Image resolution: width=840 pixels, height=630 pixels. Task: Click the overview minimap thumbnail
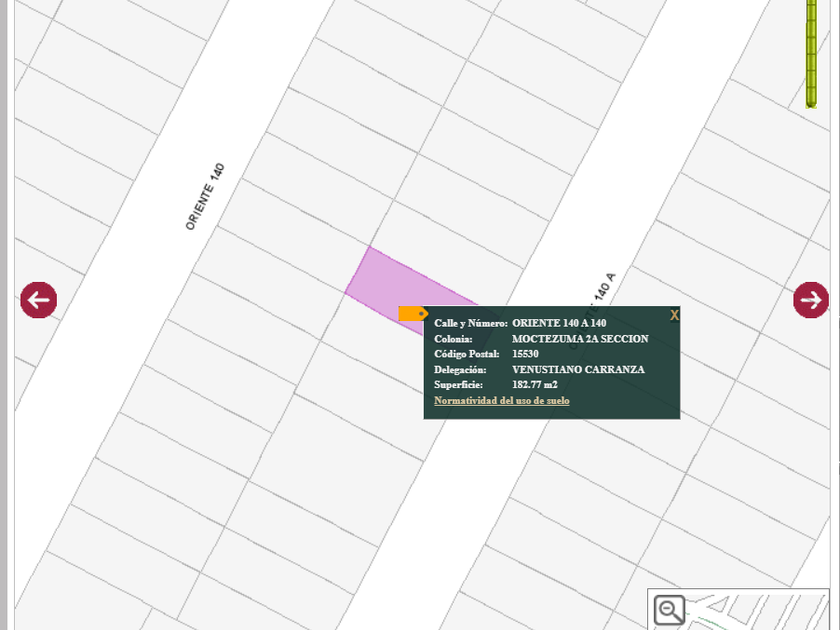point(738,610)
